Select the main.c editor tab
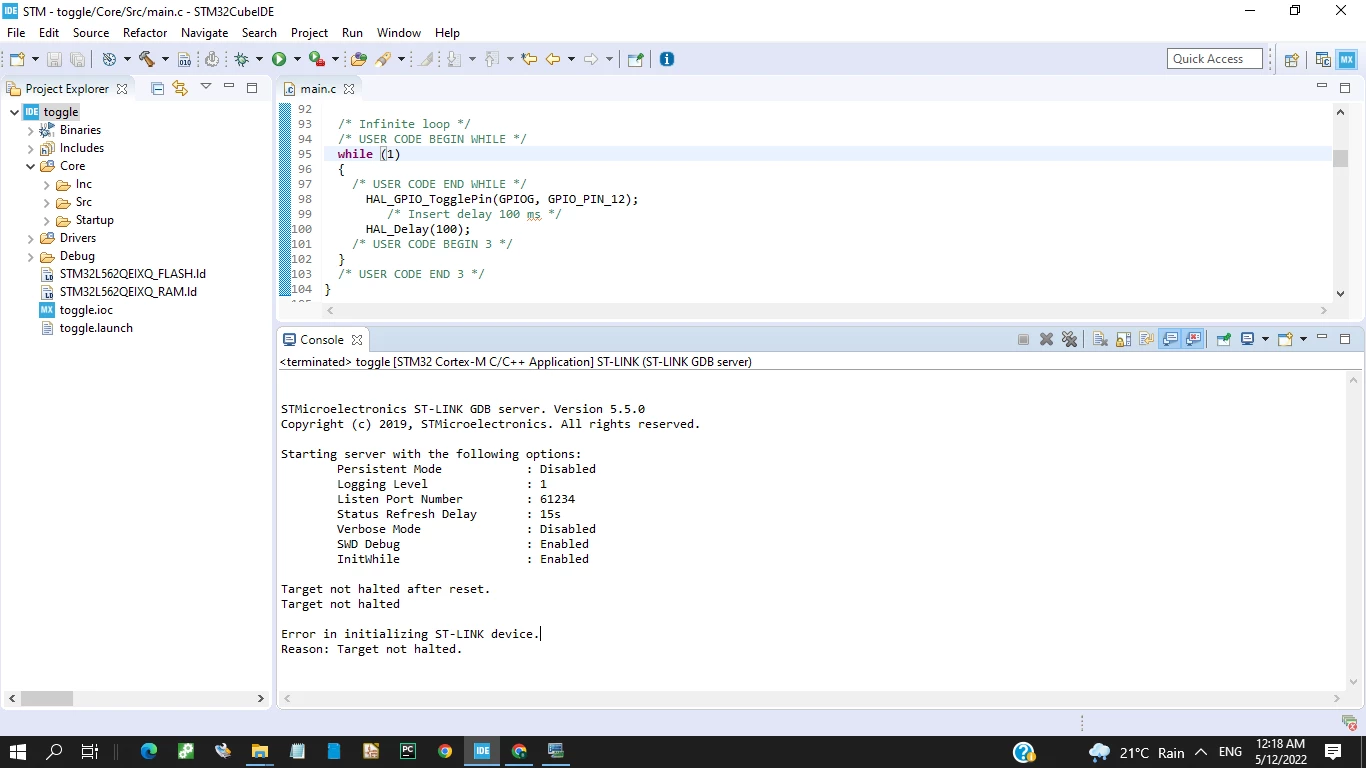The height and width of the screenshot is (768, 1366). 318,88
